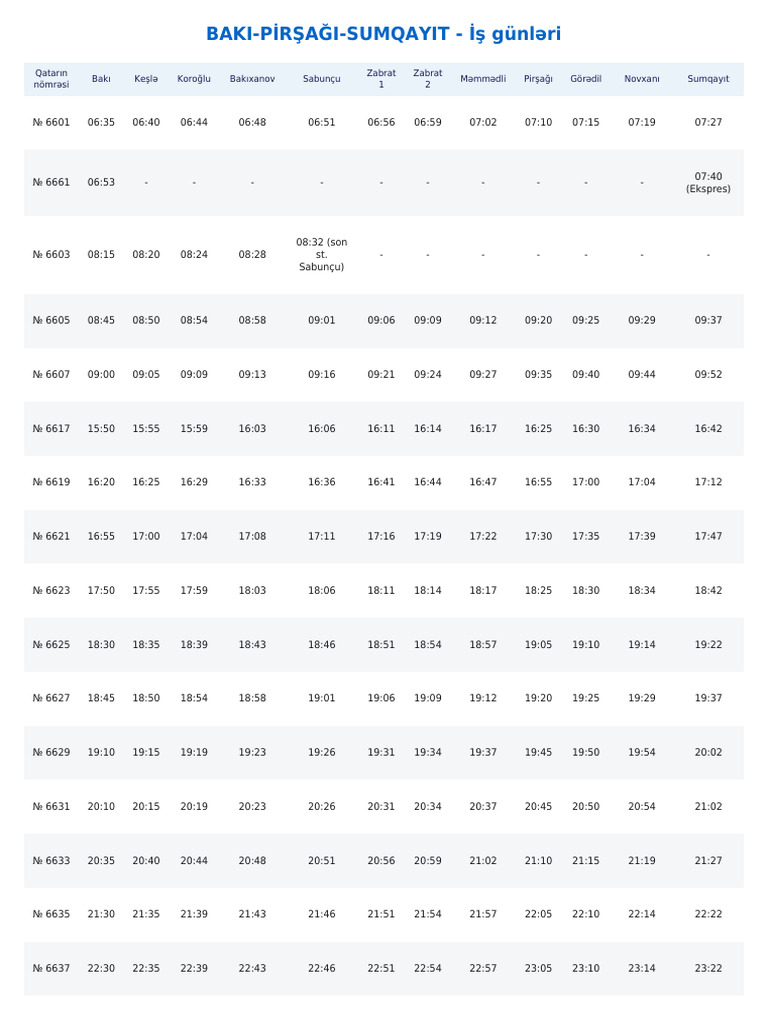This screenshot has height=1024, width=768.
Task: Click the Görədil column header
Action: click(586, 79)
